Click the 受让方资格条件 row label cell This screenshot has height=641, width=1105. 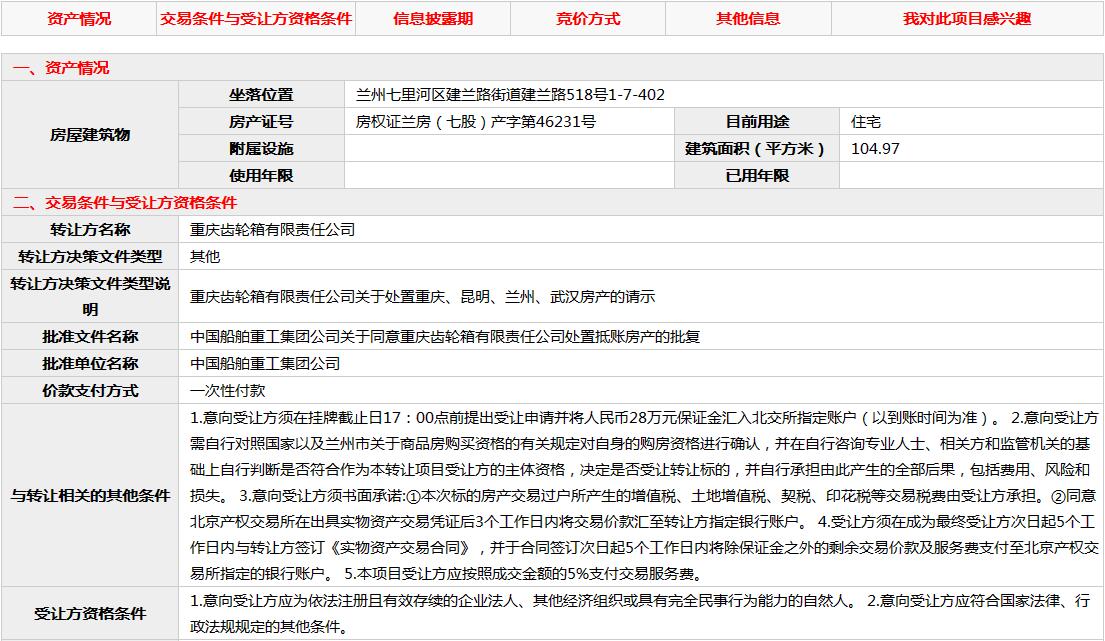point(90,614)
